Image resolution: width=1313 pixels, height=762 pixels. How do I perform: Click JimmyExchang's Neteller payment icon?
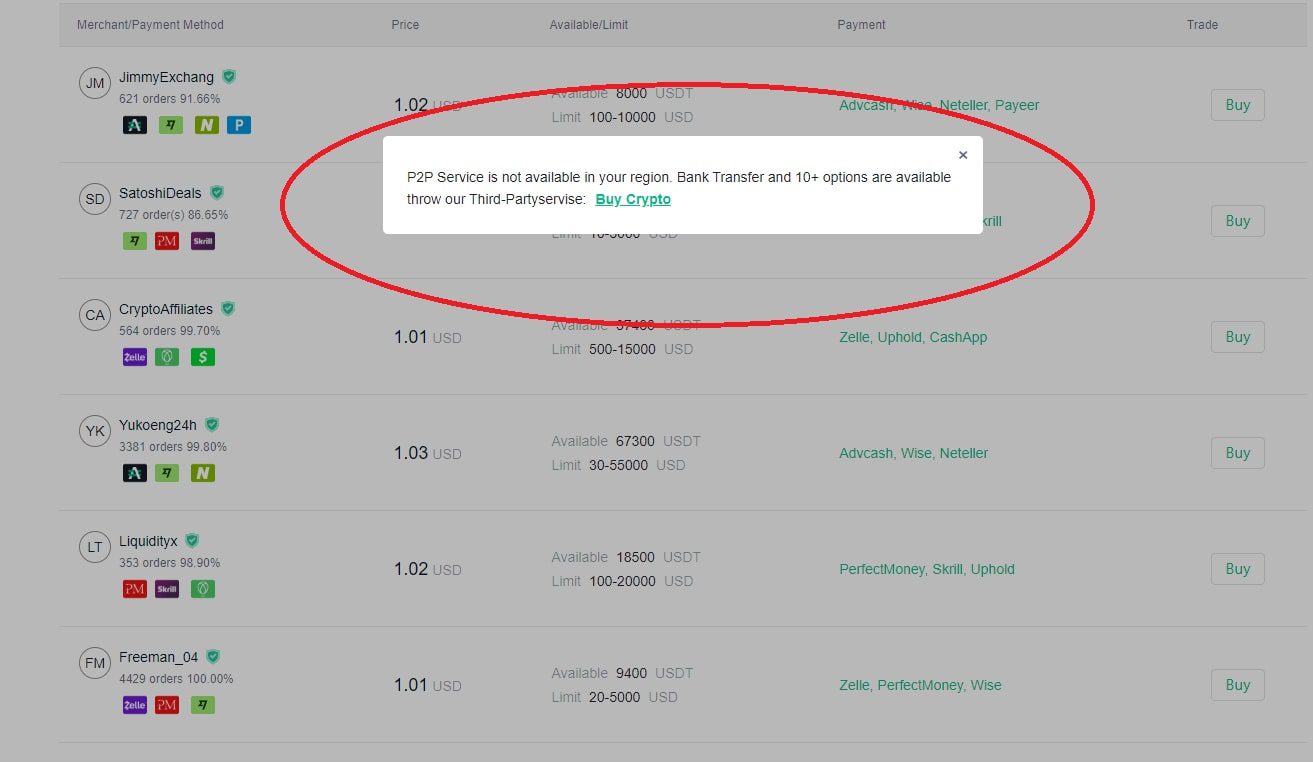[x=207, y=125]
